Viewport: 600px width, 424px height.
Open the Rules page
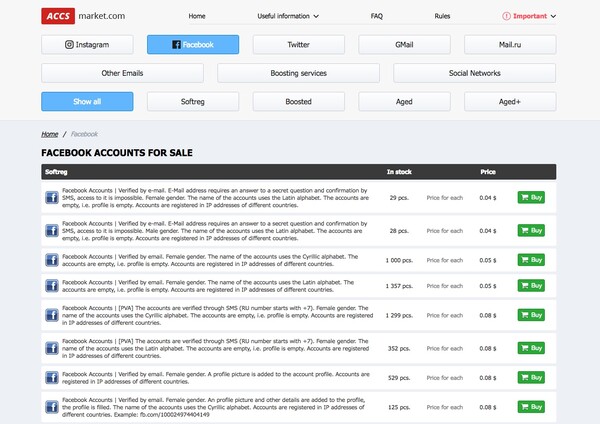(442, 16)
